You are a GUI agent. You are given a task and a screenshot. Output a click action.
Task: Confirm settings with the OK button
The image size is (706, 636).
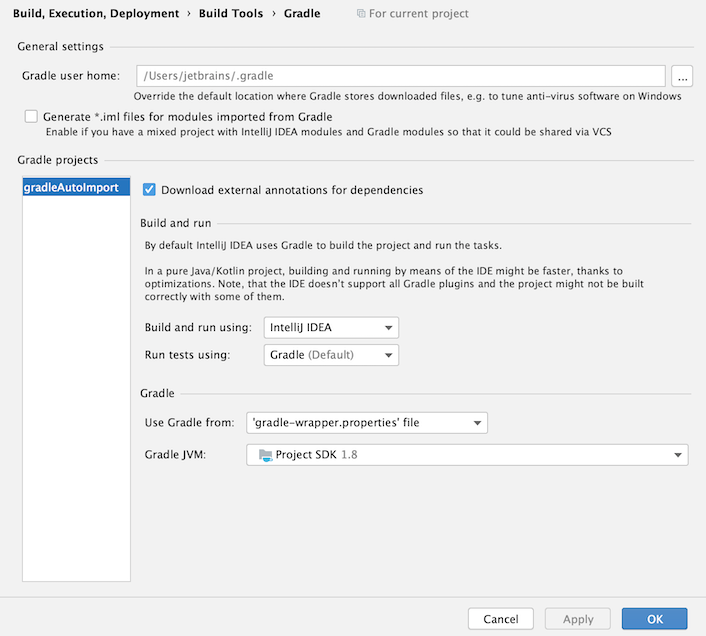[654, 619]
